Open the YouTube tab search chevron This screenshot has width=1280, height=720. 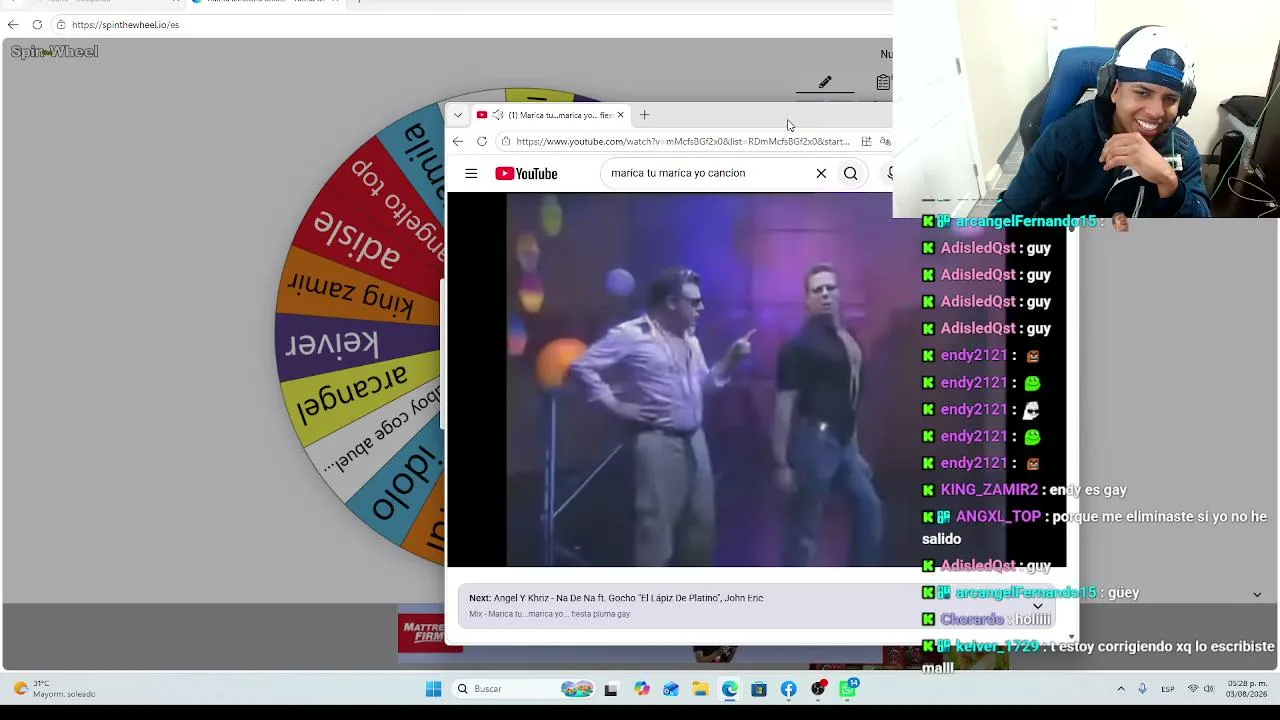coord(458,115)
